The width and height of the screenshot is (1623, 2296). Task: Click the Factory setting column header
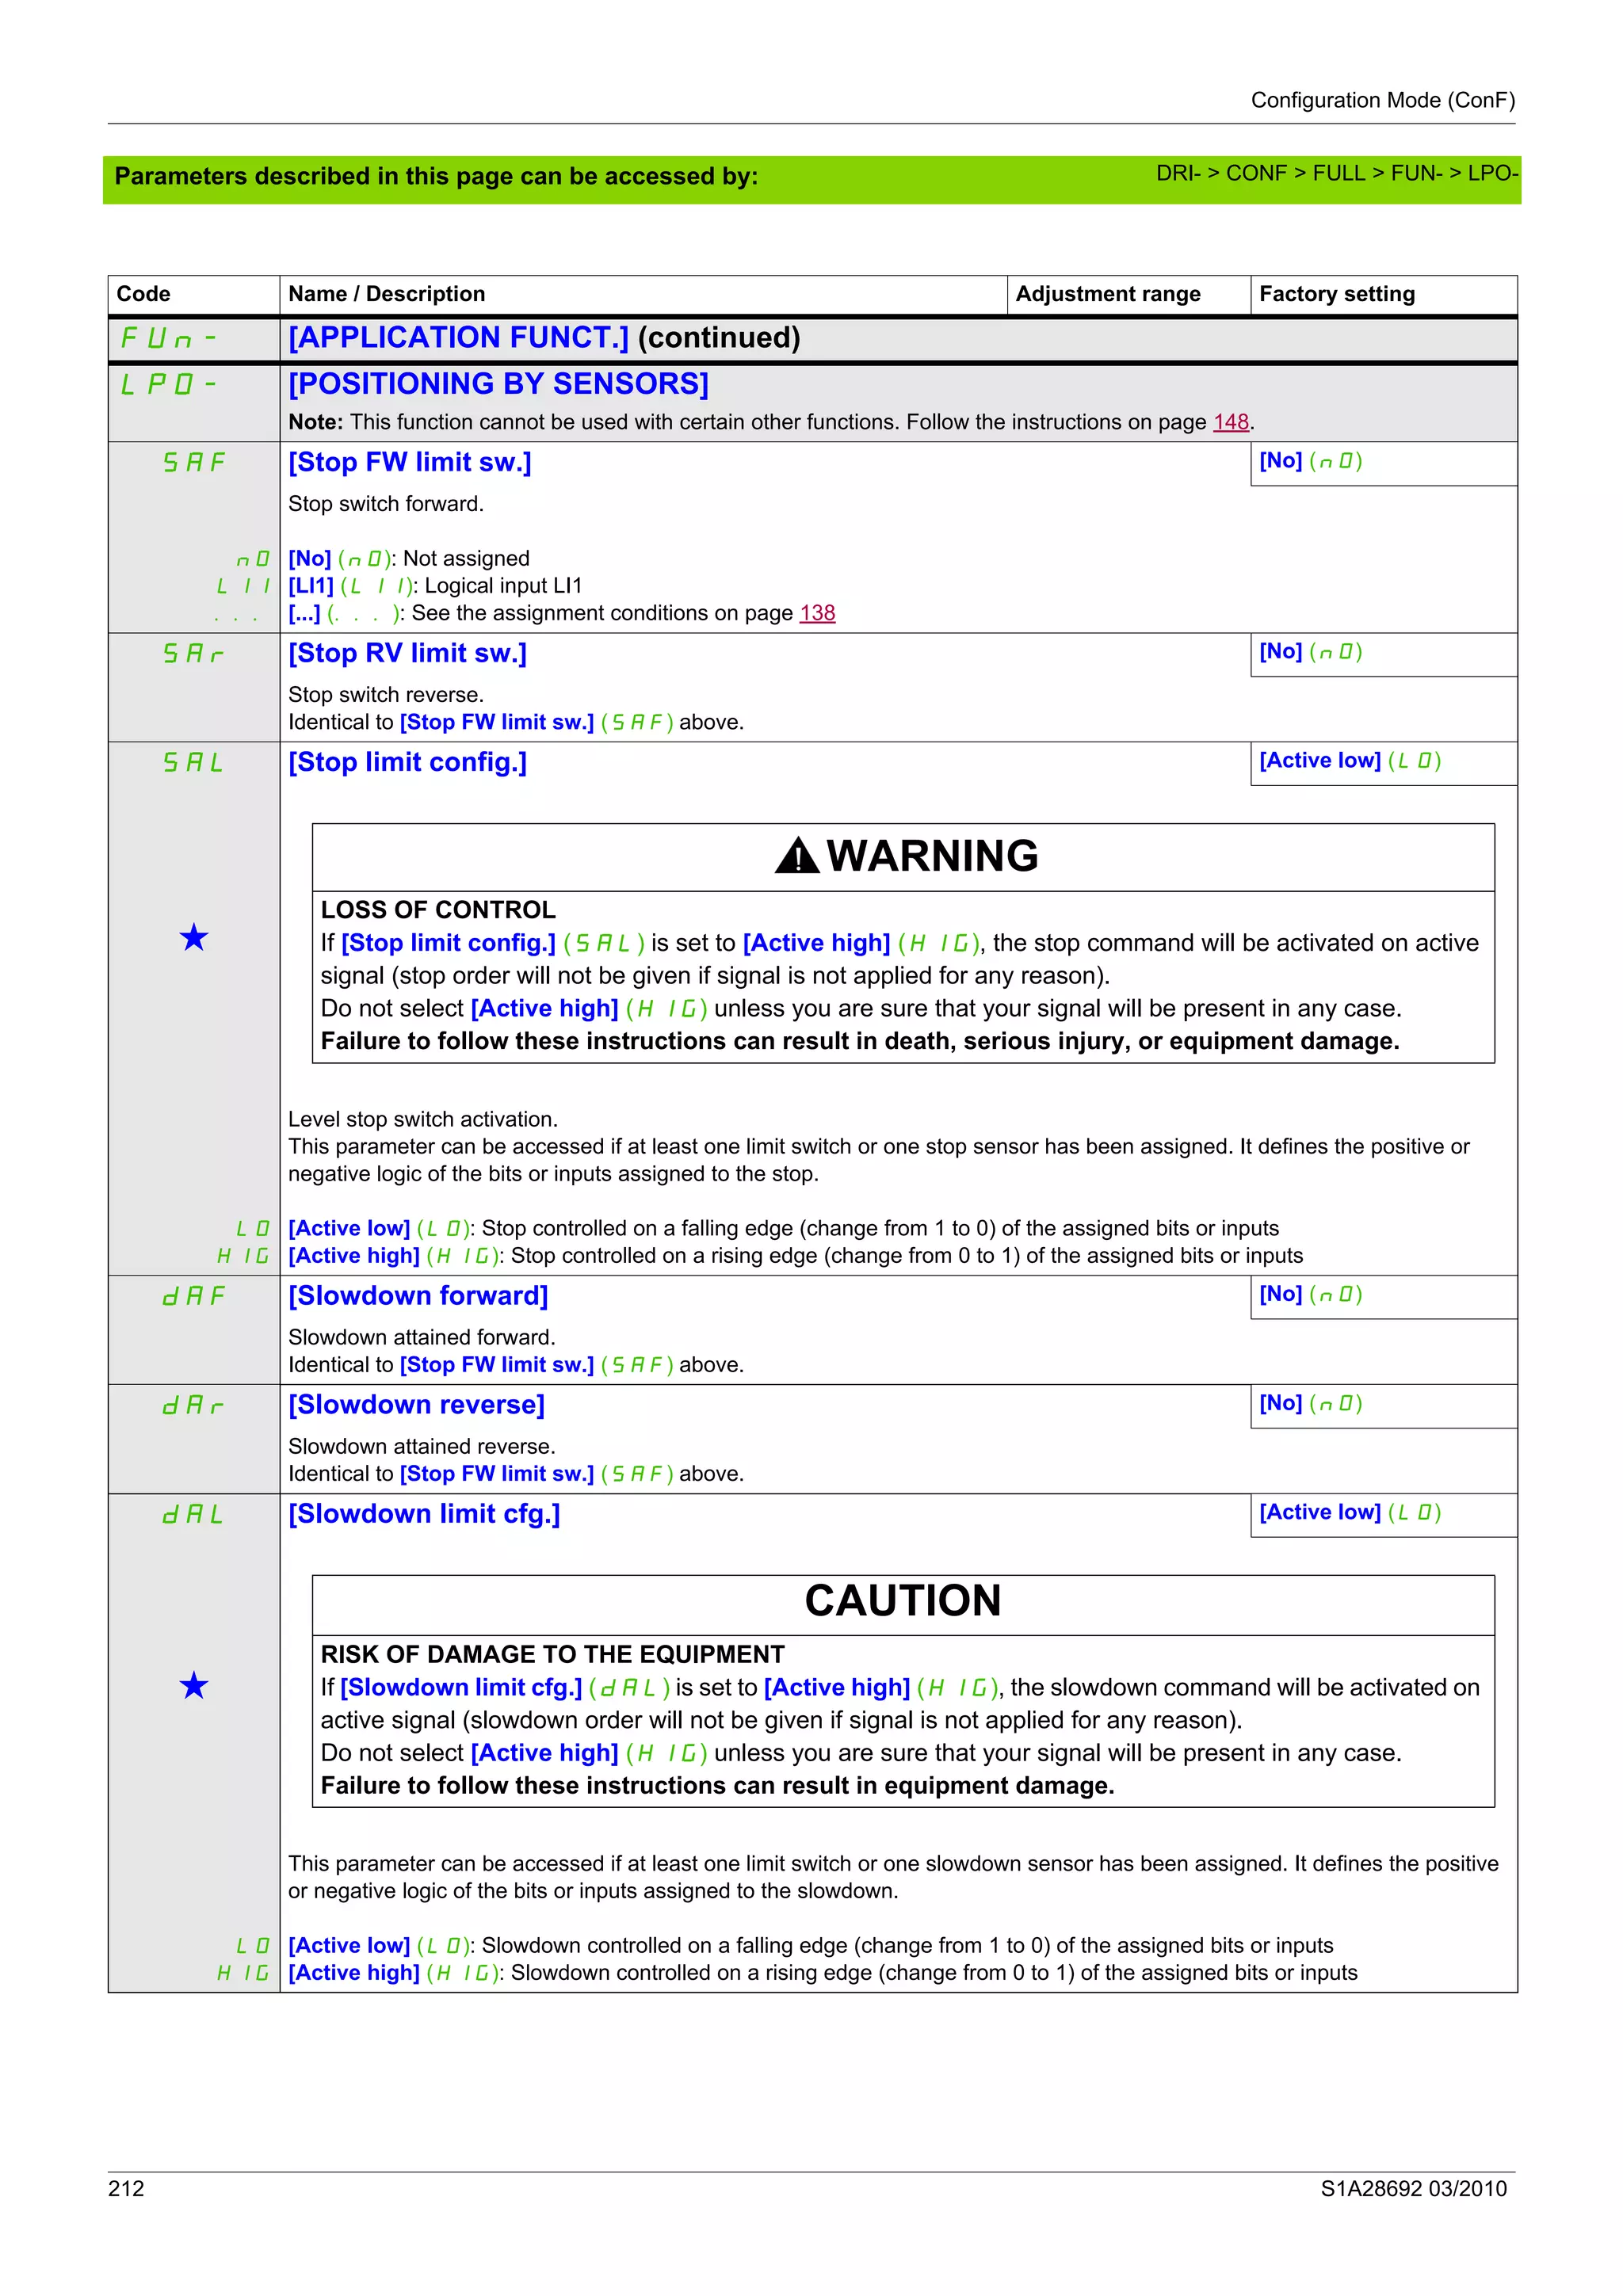(x=1336, y=294)
